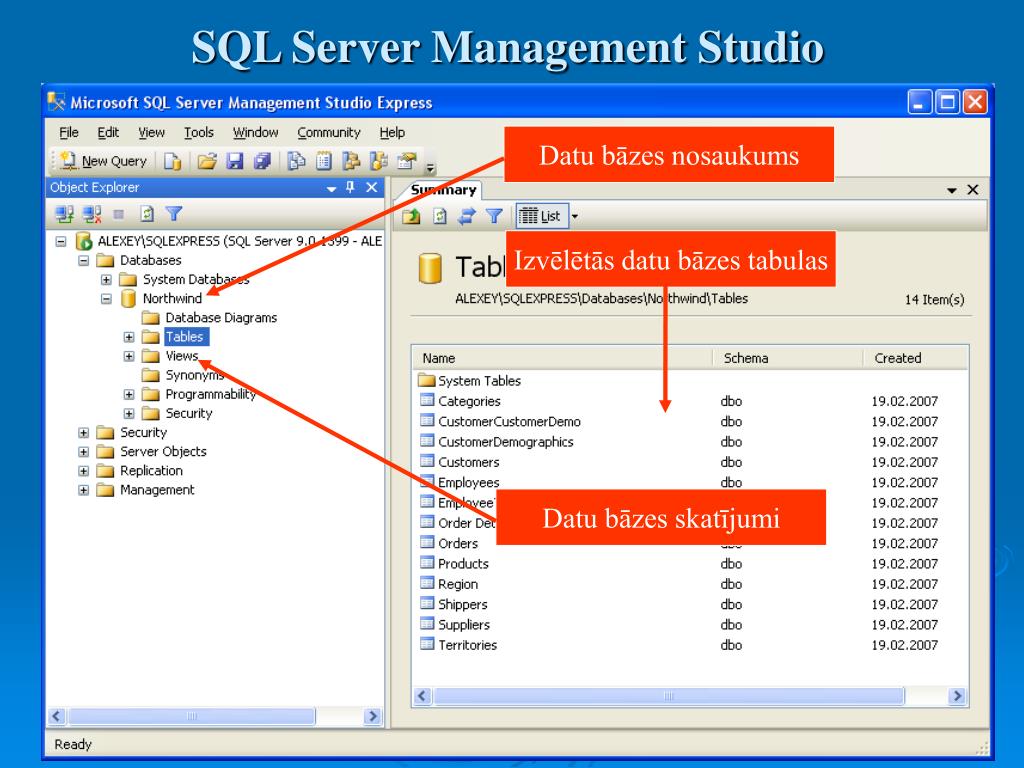Expand the Server Objects node
Viewport: 1024px width, 768px height.
(x=84, y=451)
